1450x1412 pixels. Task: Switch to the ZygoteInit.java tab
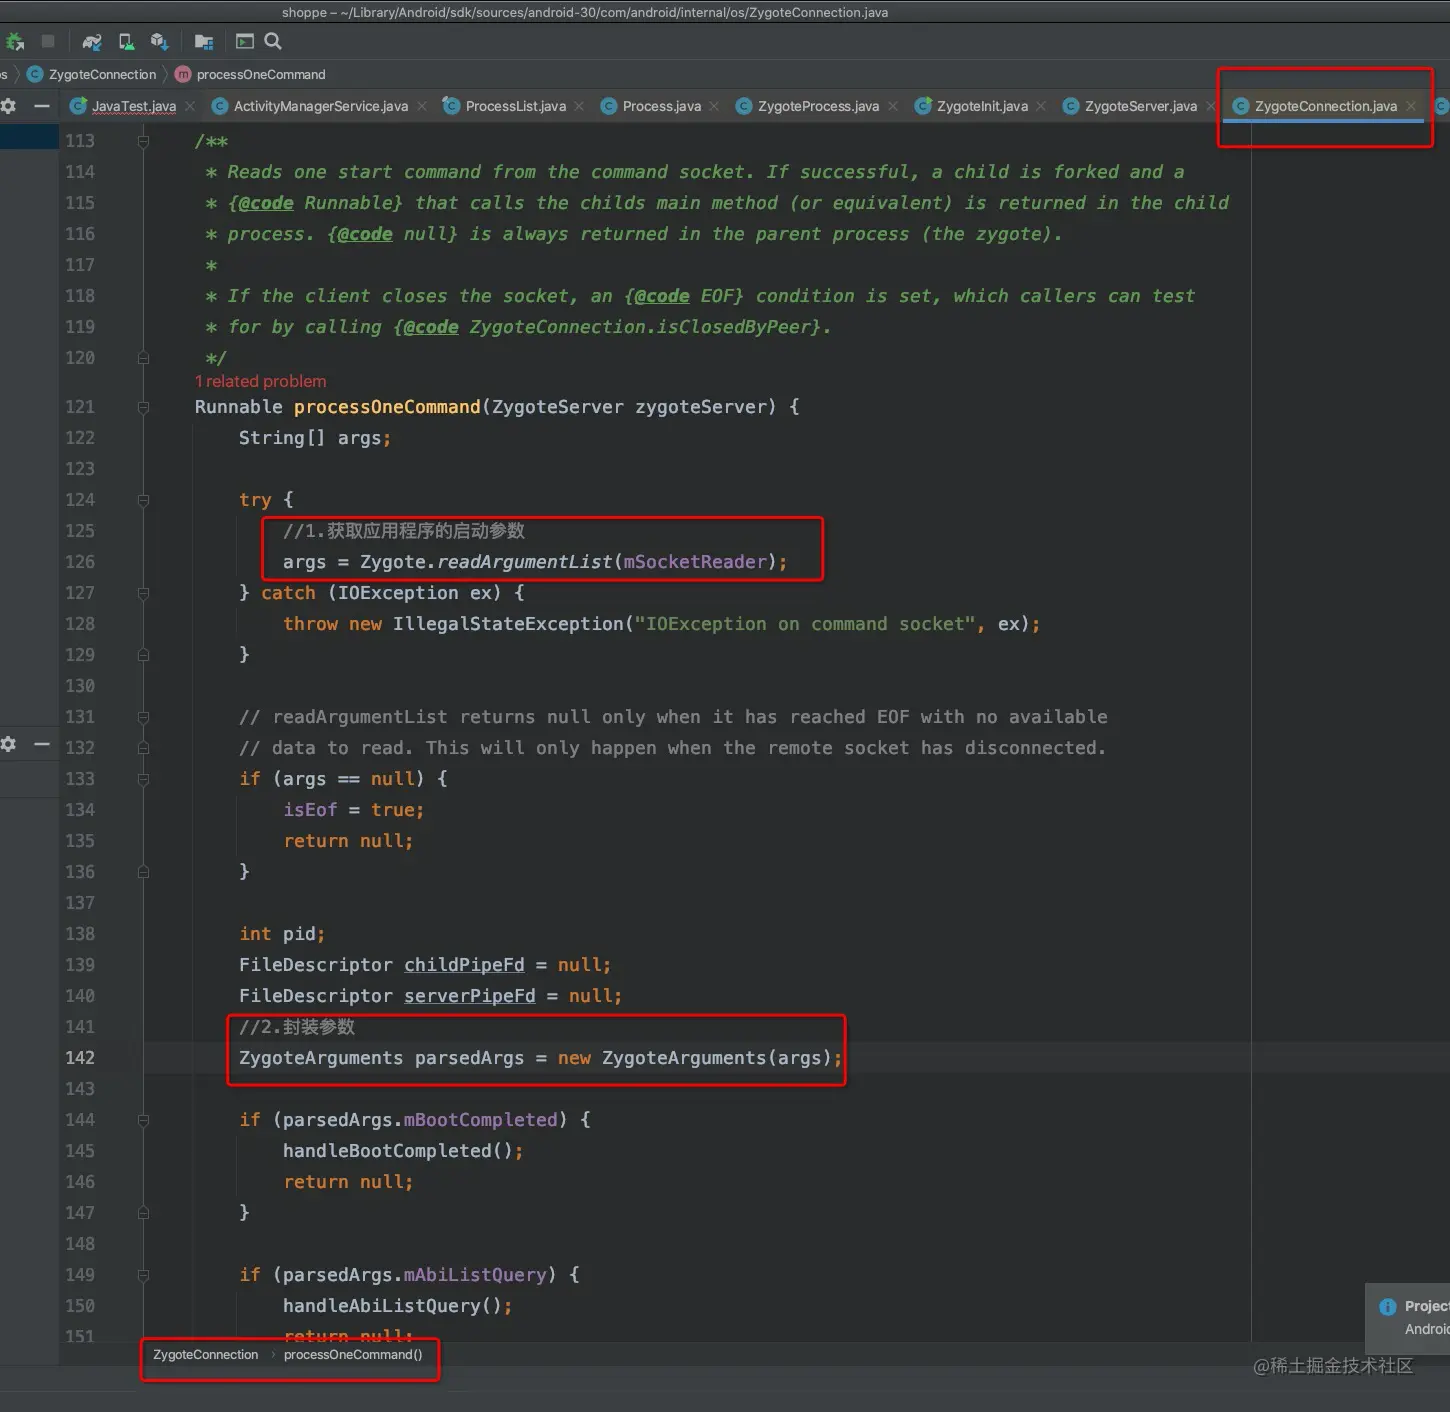click(982, 106)
